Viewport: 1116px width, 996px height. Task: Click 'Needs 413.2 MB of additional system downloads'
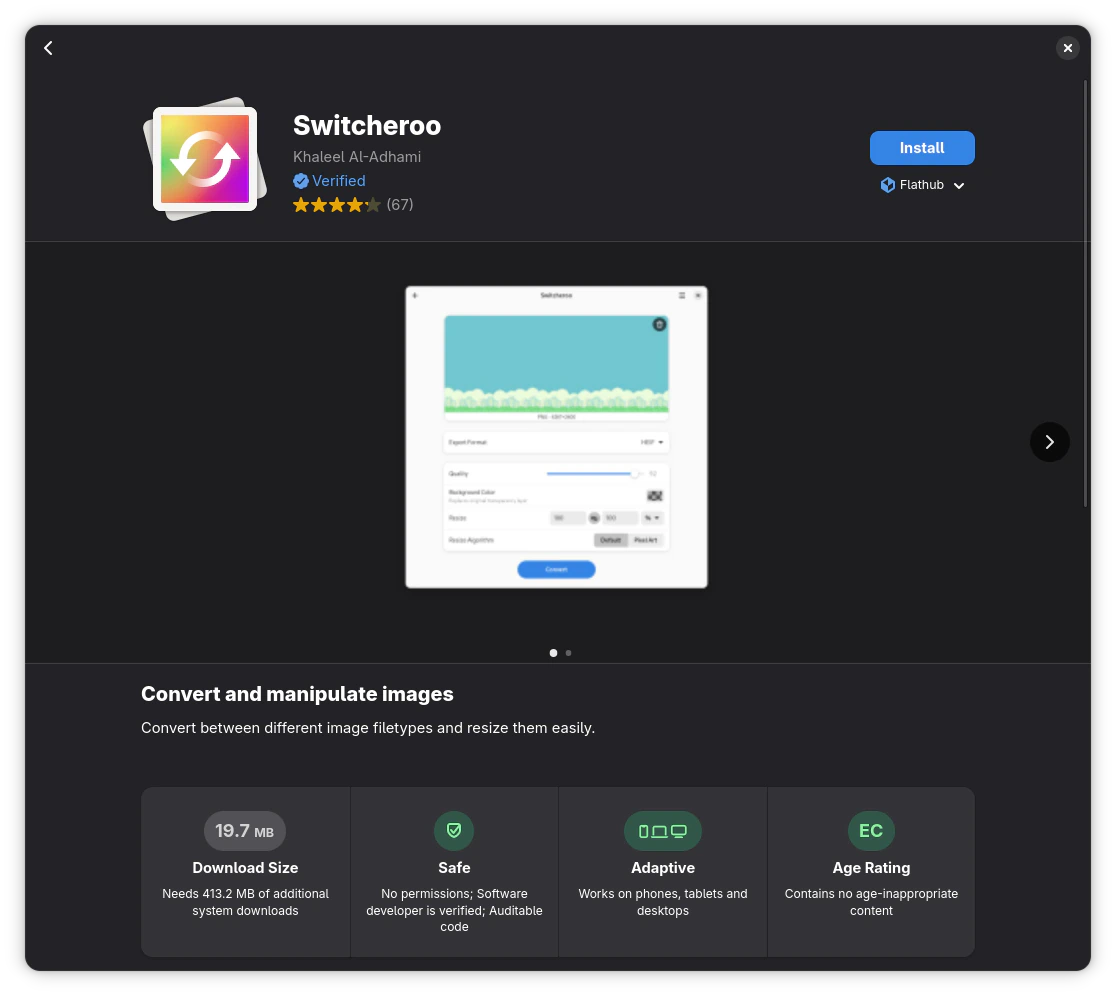(246, 902)
